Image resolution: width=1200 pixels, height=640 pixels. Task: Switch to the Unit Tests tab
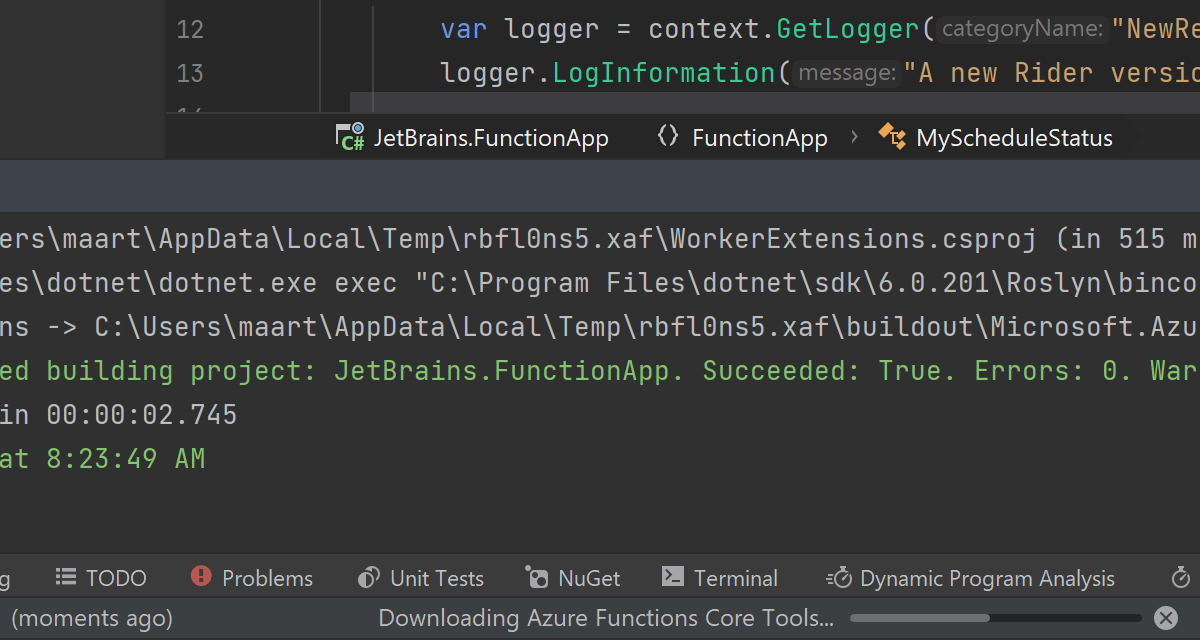tap(436, 578)
